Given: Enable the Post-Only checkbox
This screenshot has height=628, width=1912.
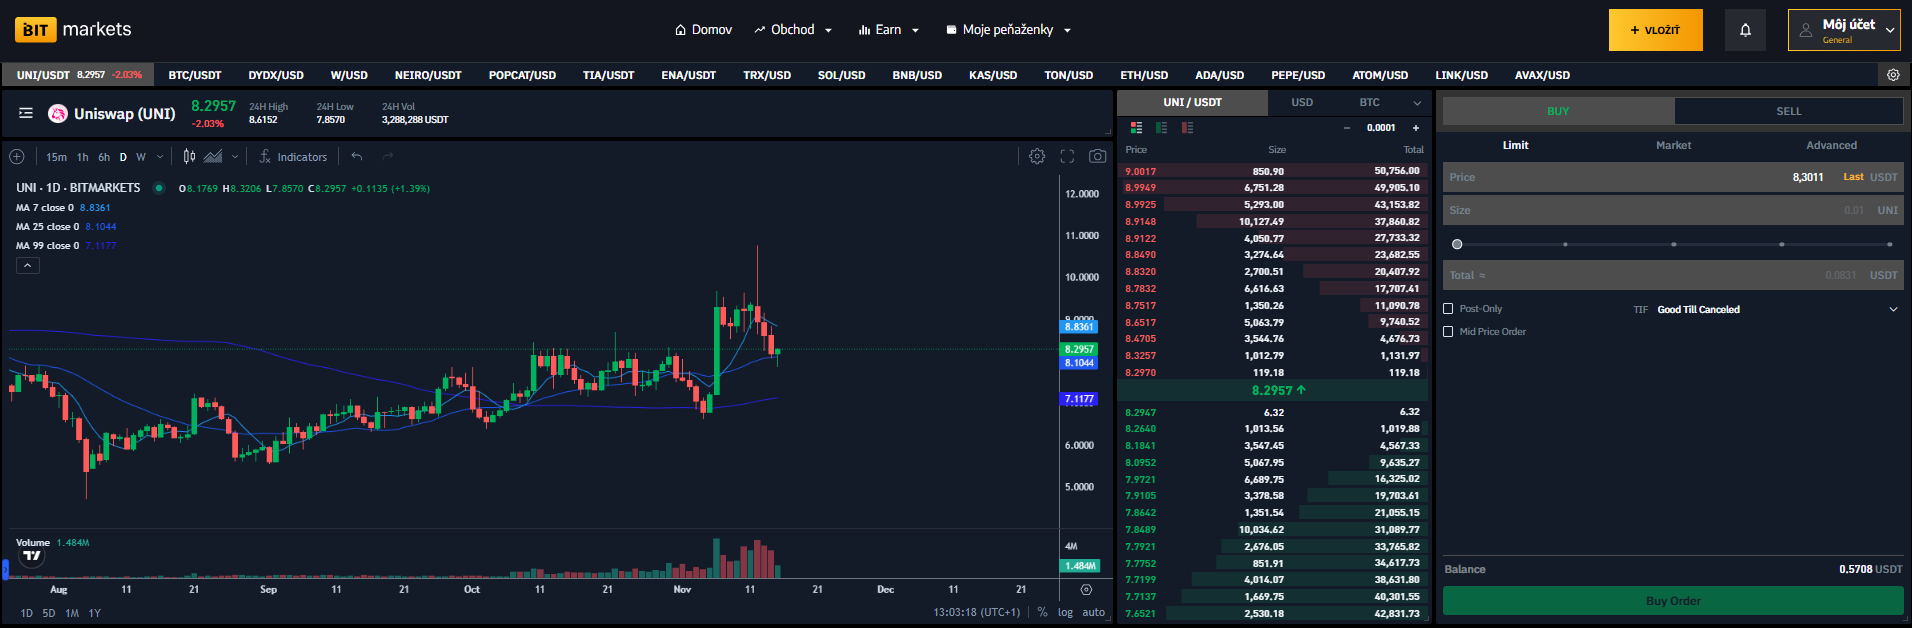Looking at the screenshot, I should coord(1448,309).
